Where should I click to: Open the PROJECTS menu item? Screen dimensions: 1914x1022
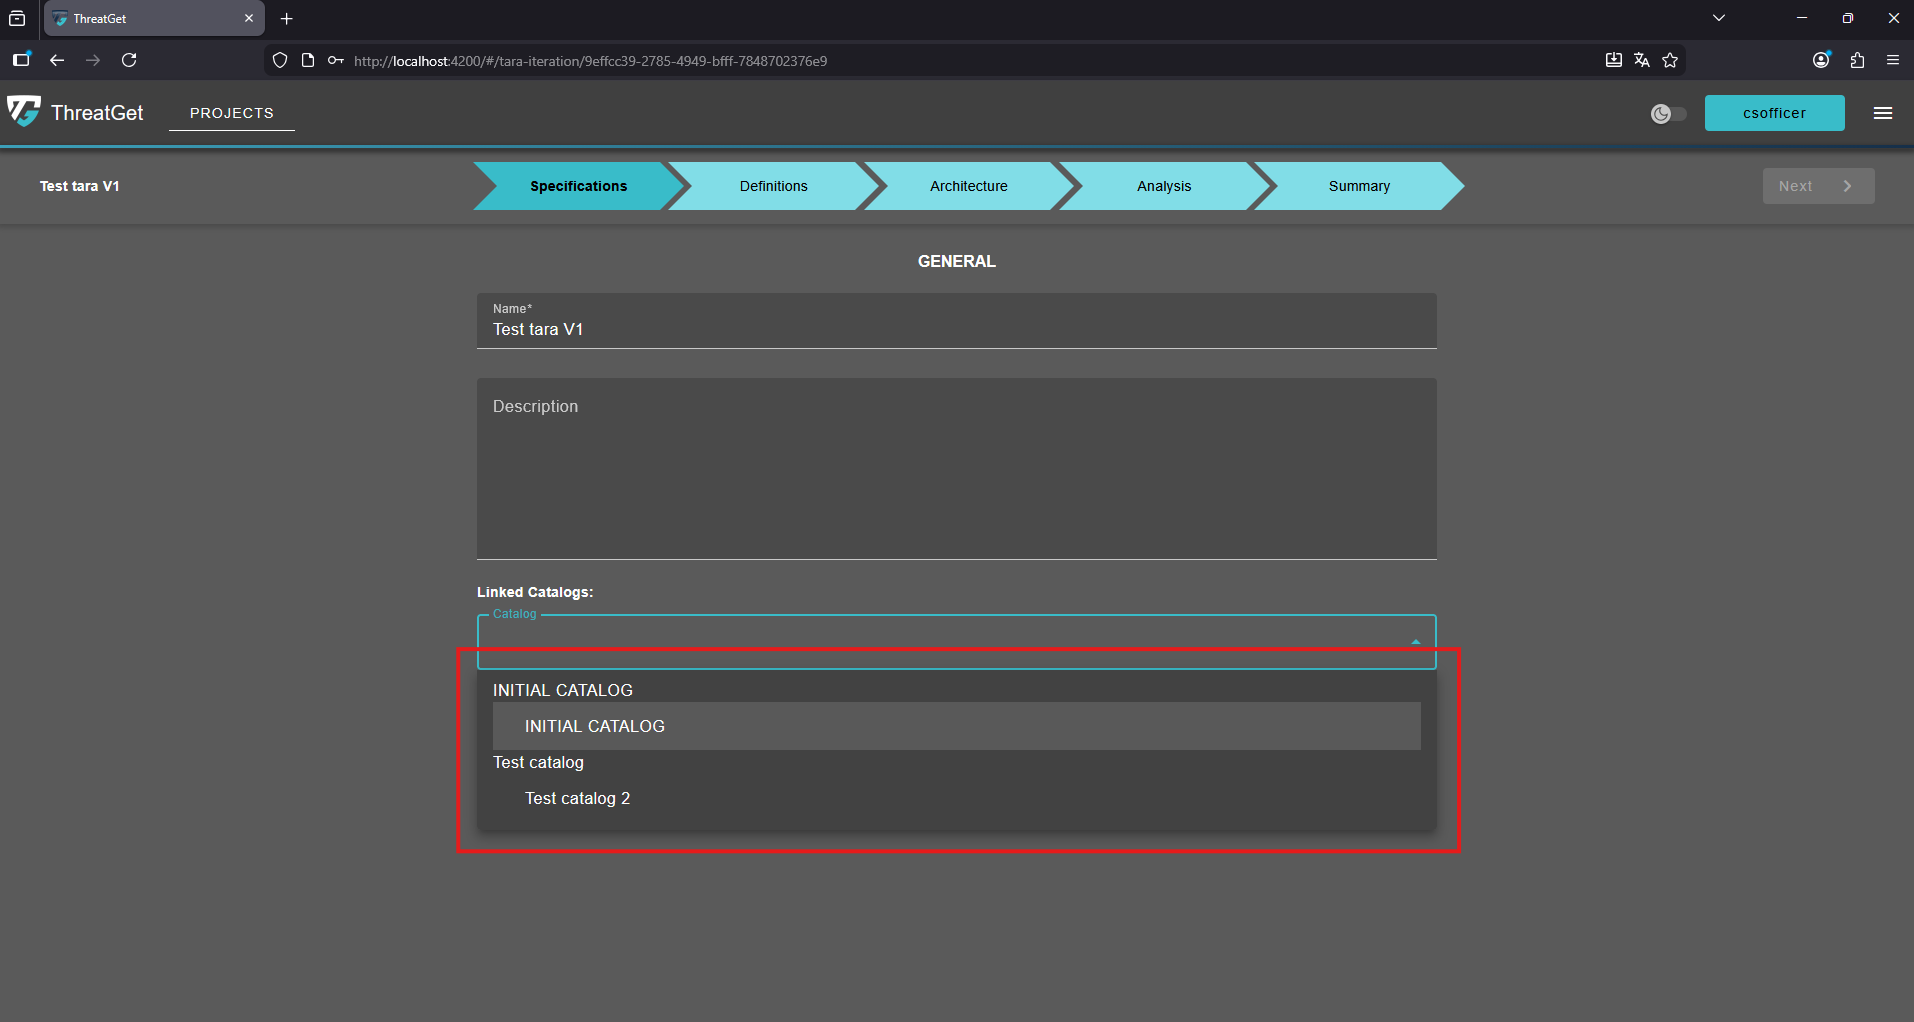point(231,113)
